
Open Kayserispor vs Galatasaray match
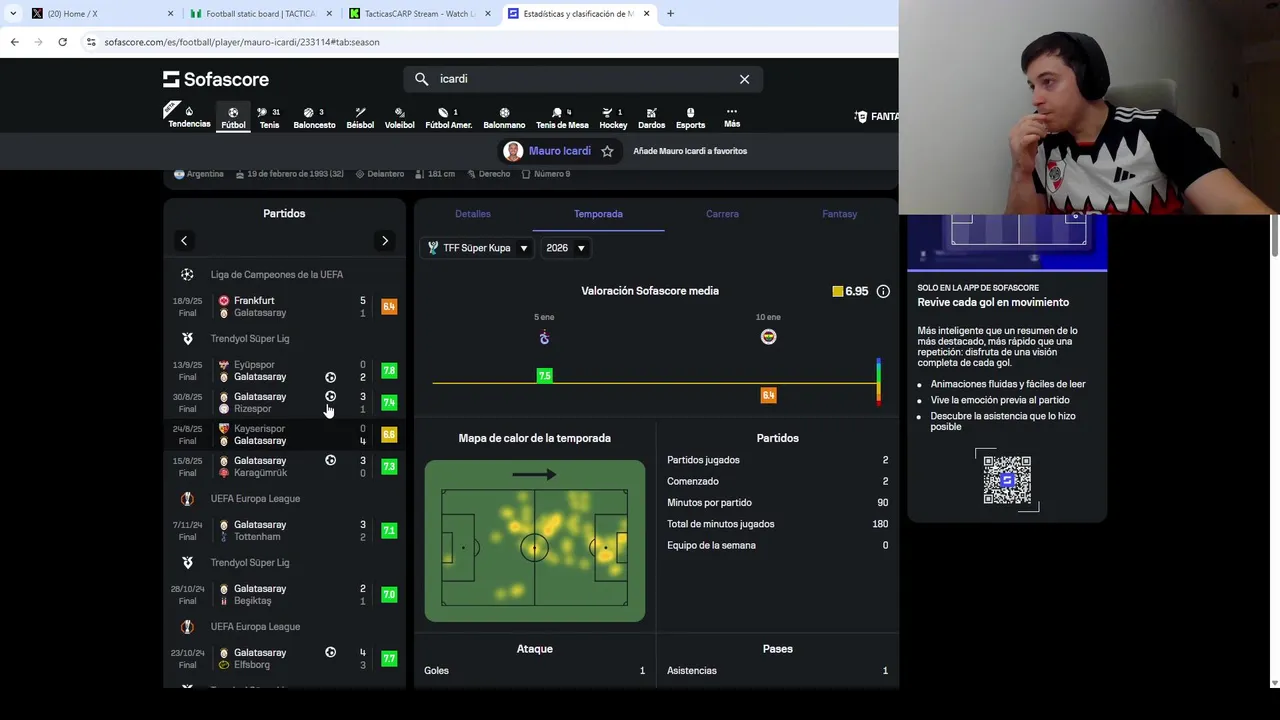tap(284, 435)
